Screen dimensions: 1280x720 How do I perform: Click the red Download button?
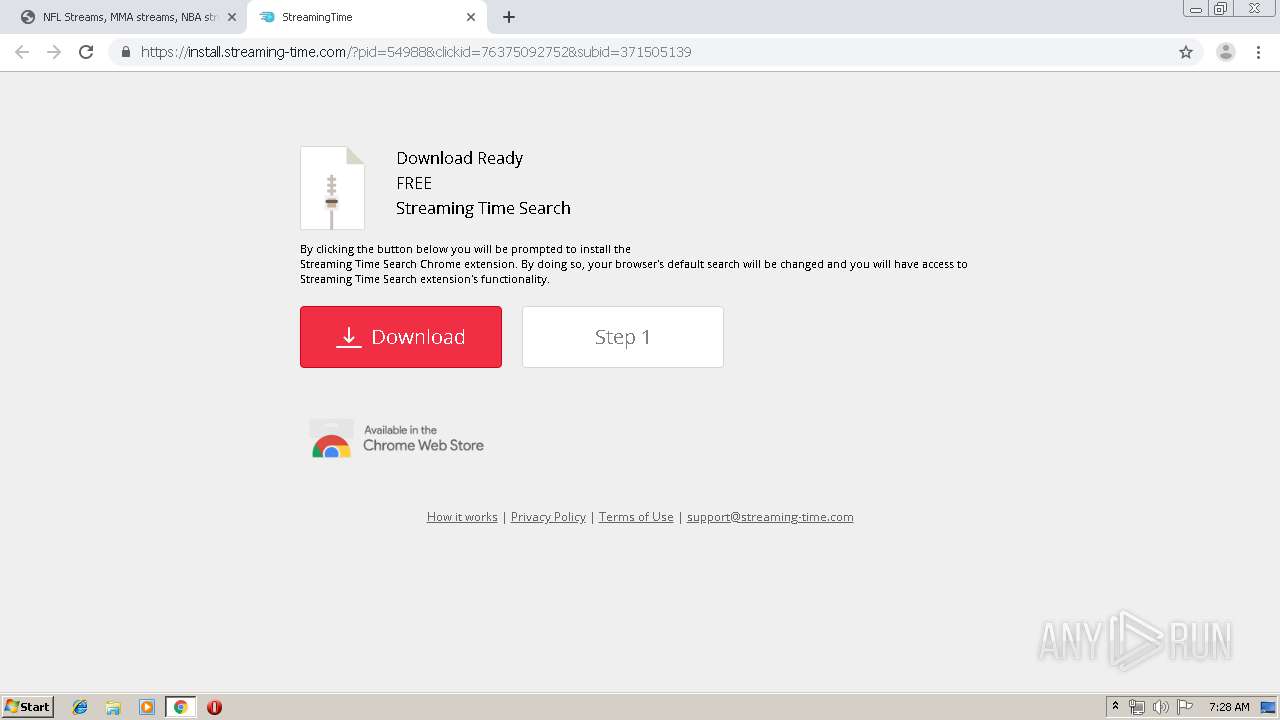(x=401, y=337)
